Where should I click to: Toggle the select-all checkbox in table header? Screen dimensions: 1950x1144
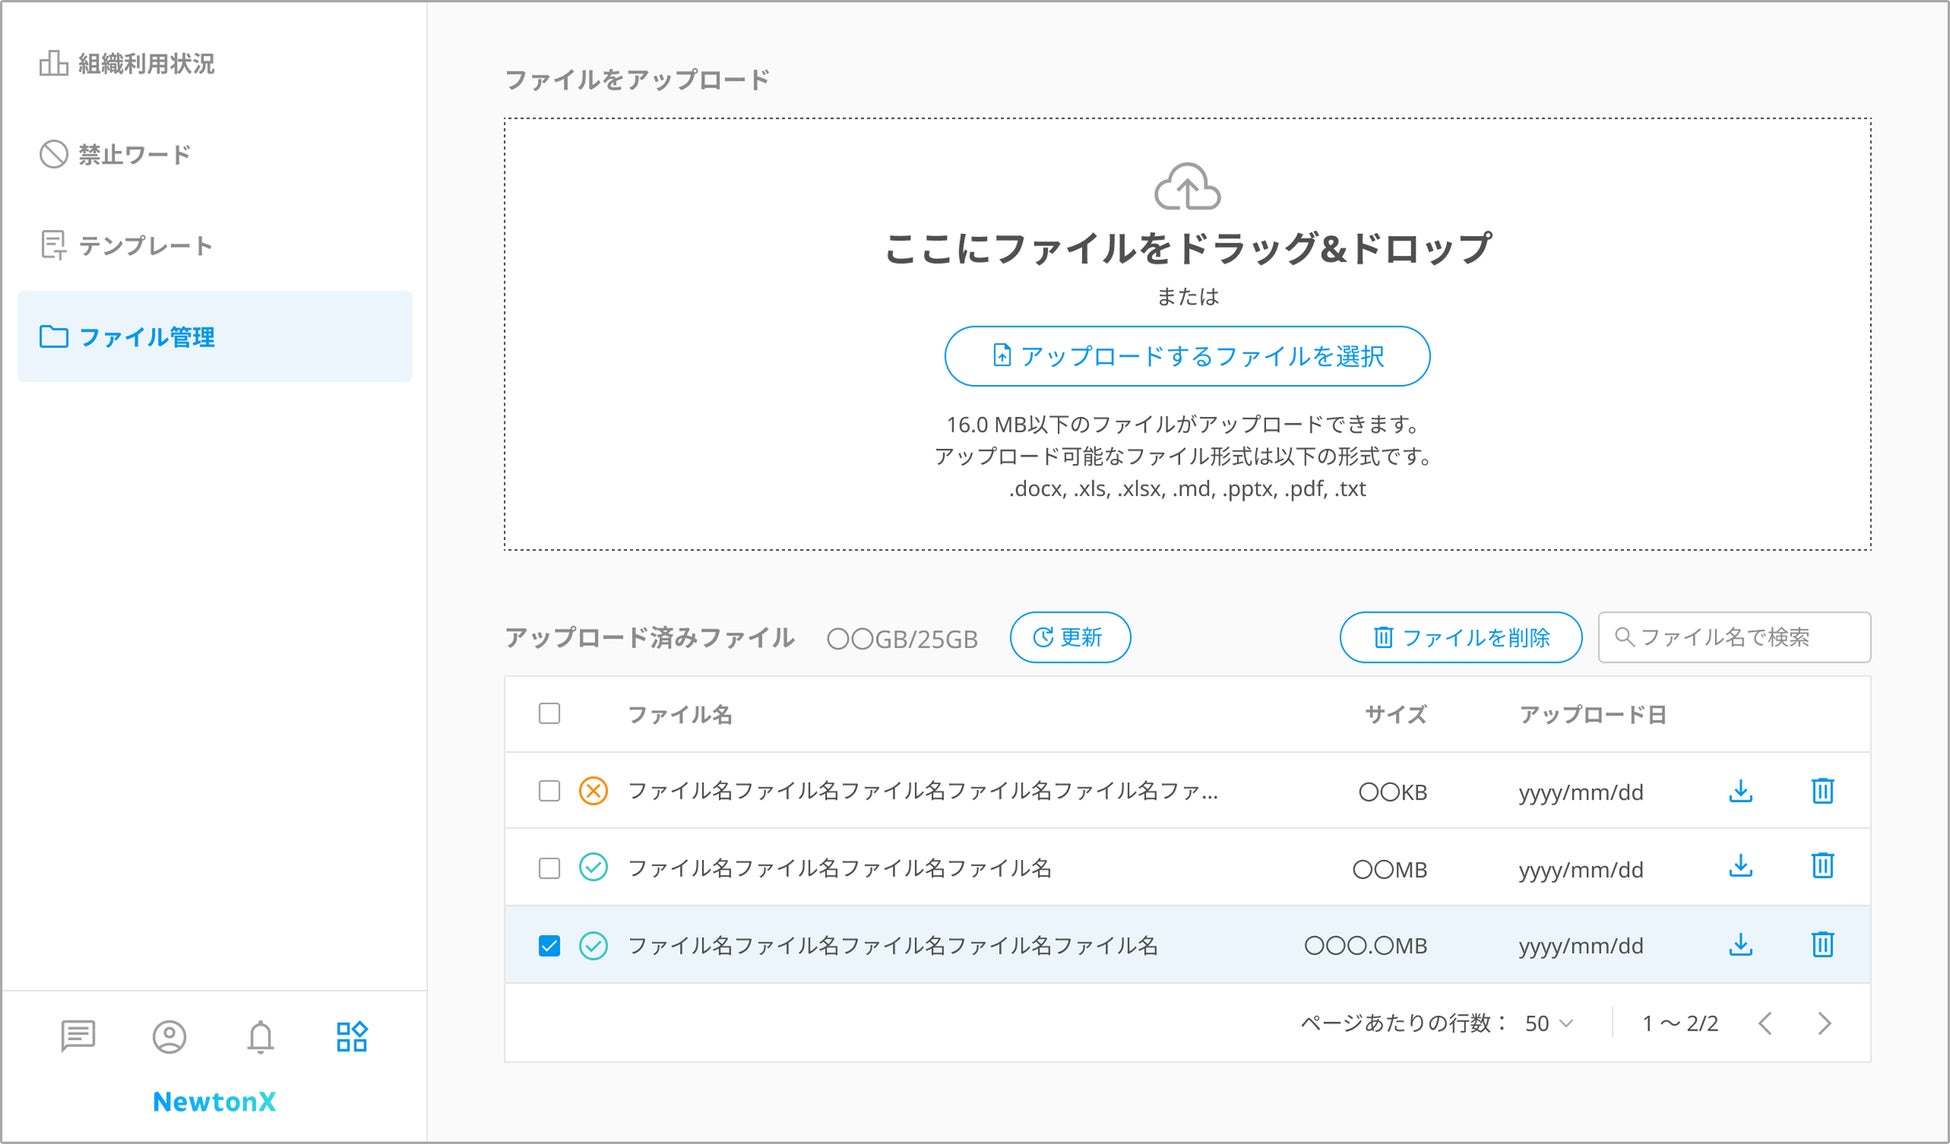pos(549,714)
